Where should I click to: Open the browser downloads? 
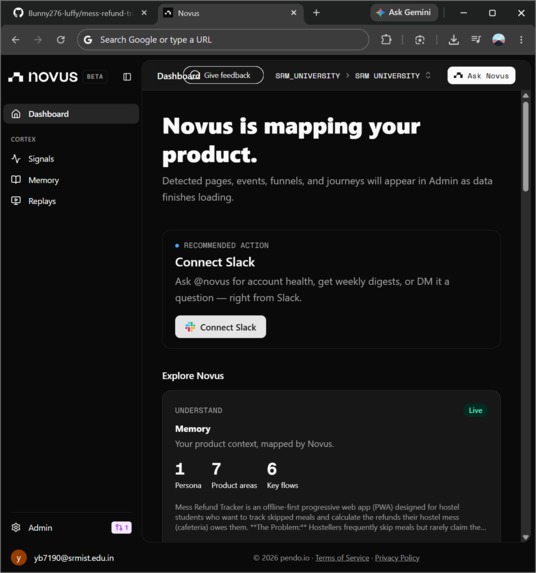[x=453, y=40]
